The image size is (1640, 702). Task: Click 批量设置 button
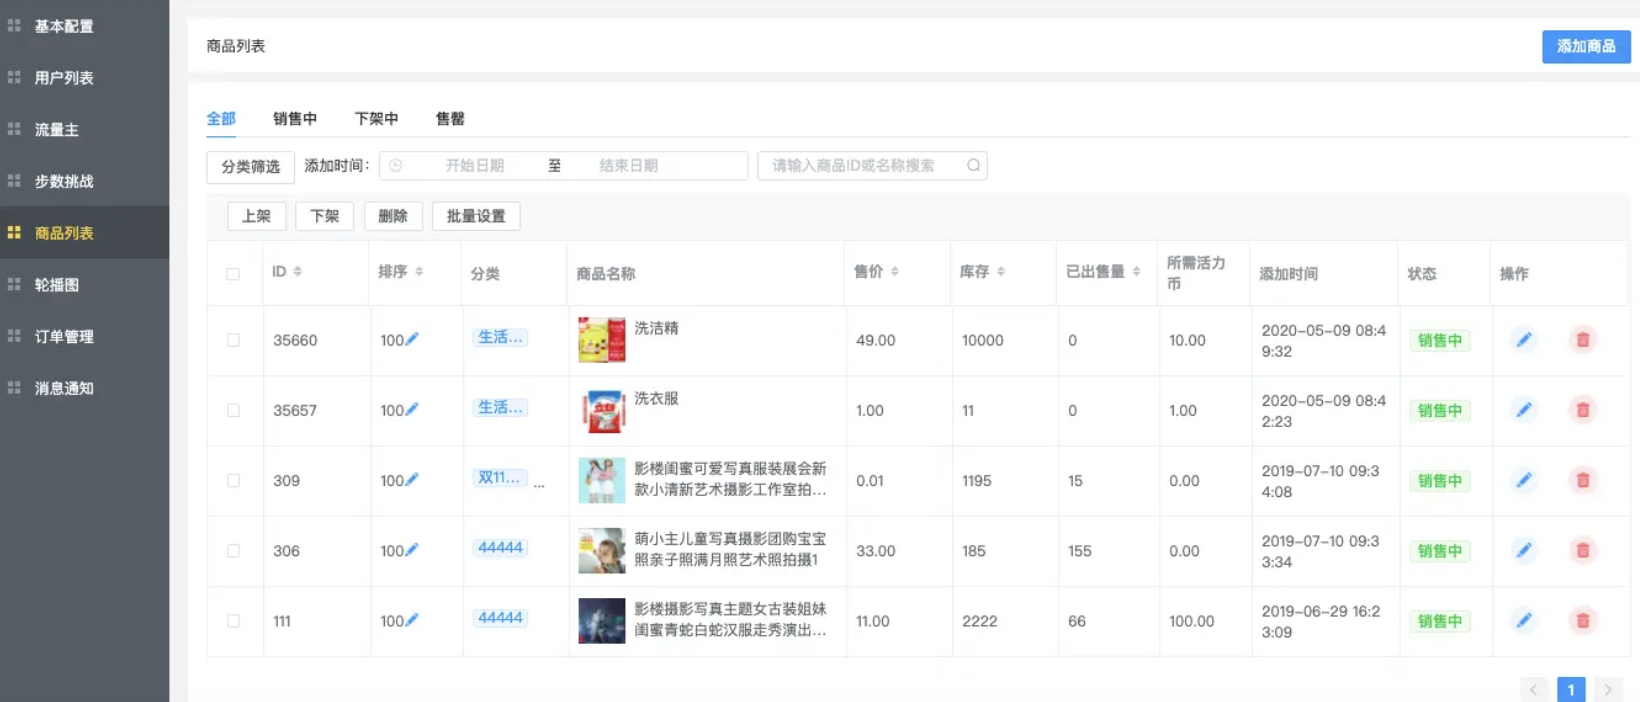pyautogui.click(x=476, y=216)
